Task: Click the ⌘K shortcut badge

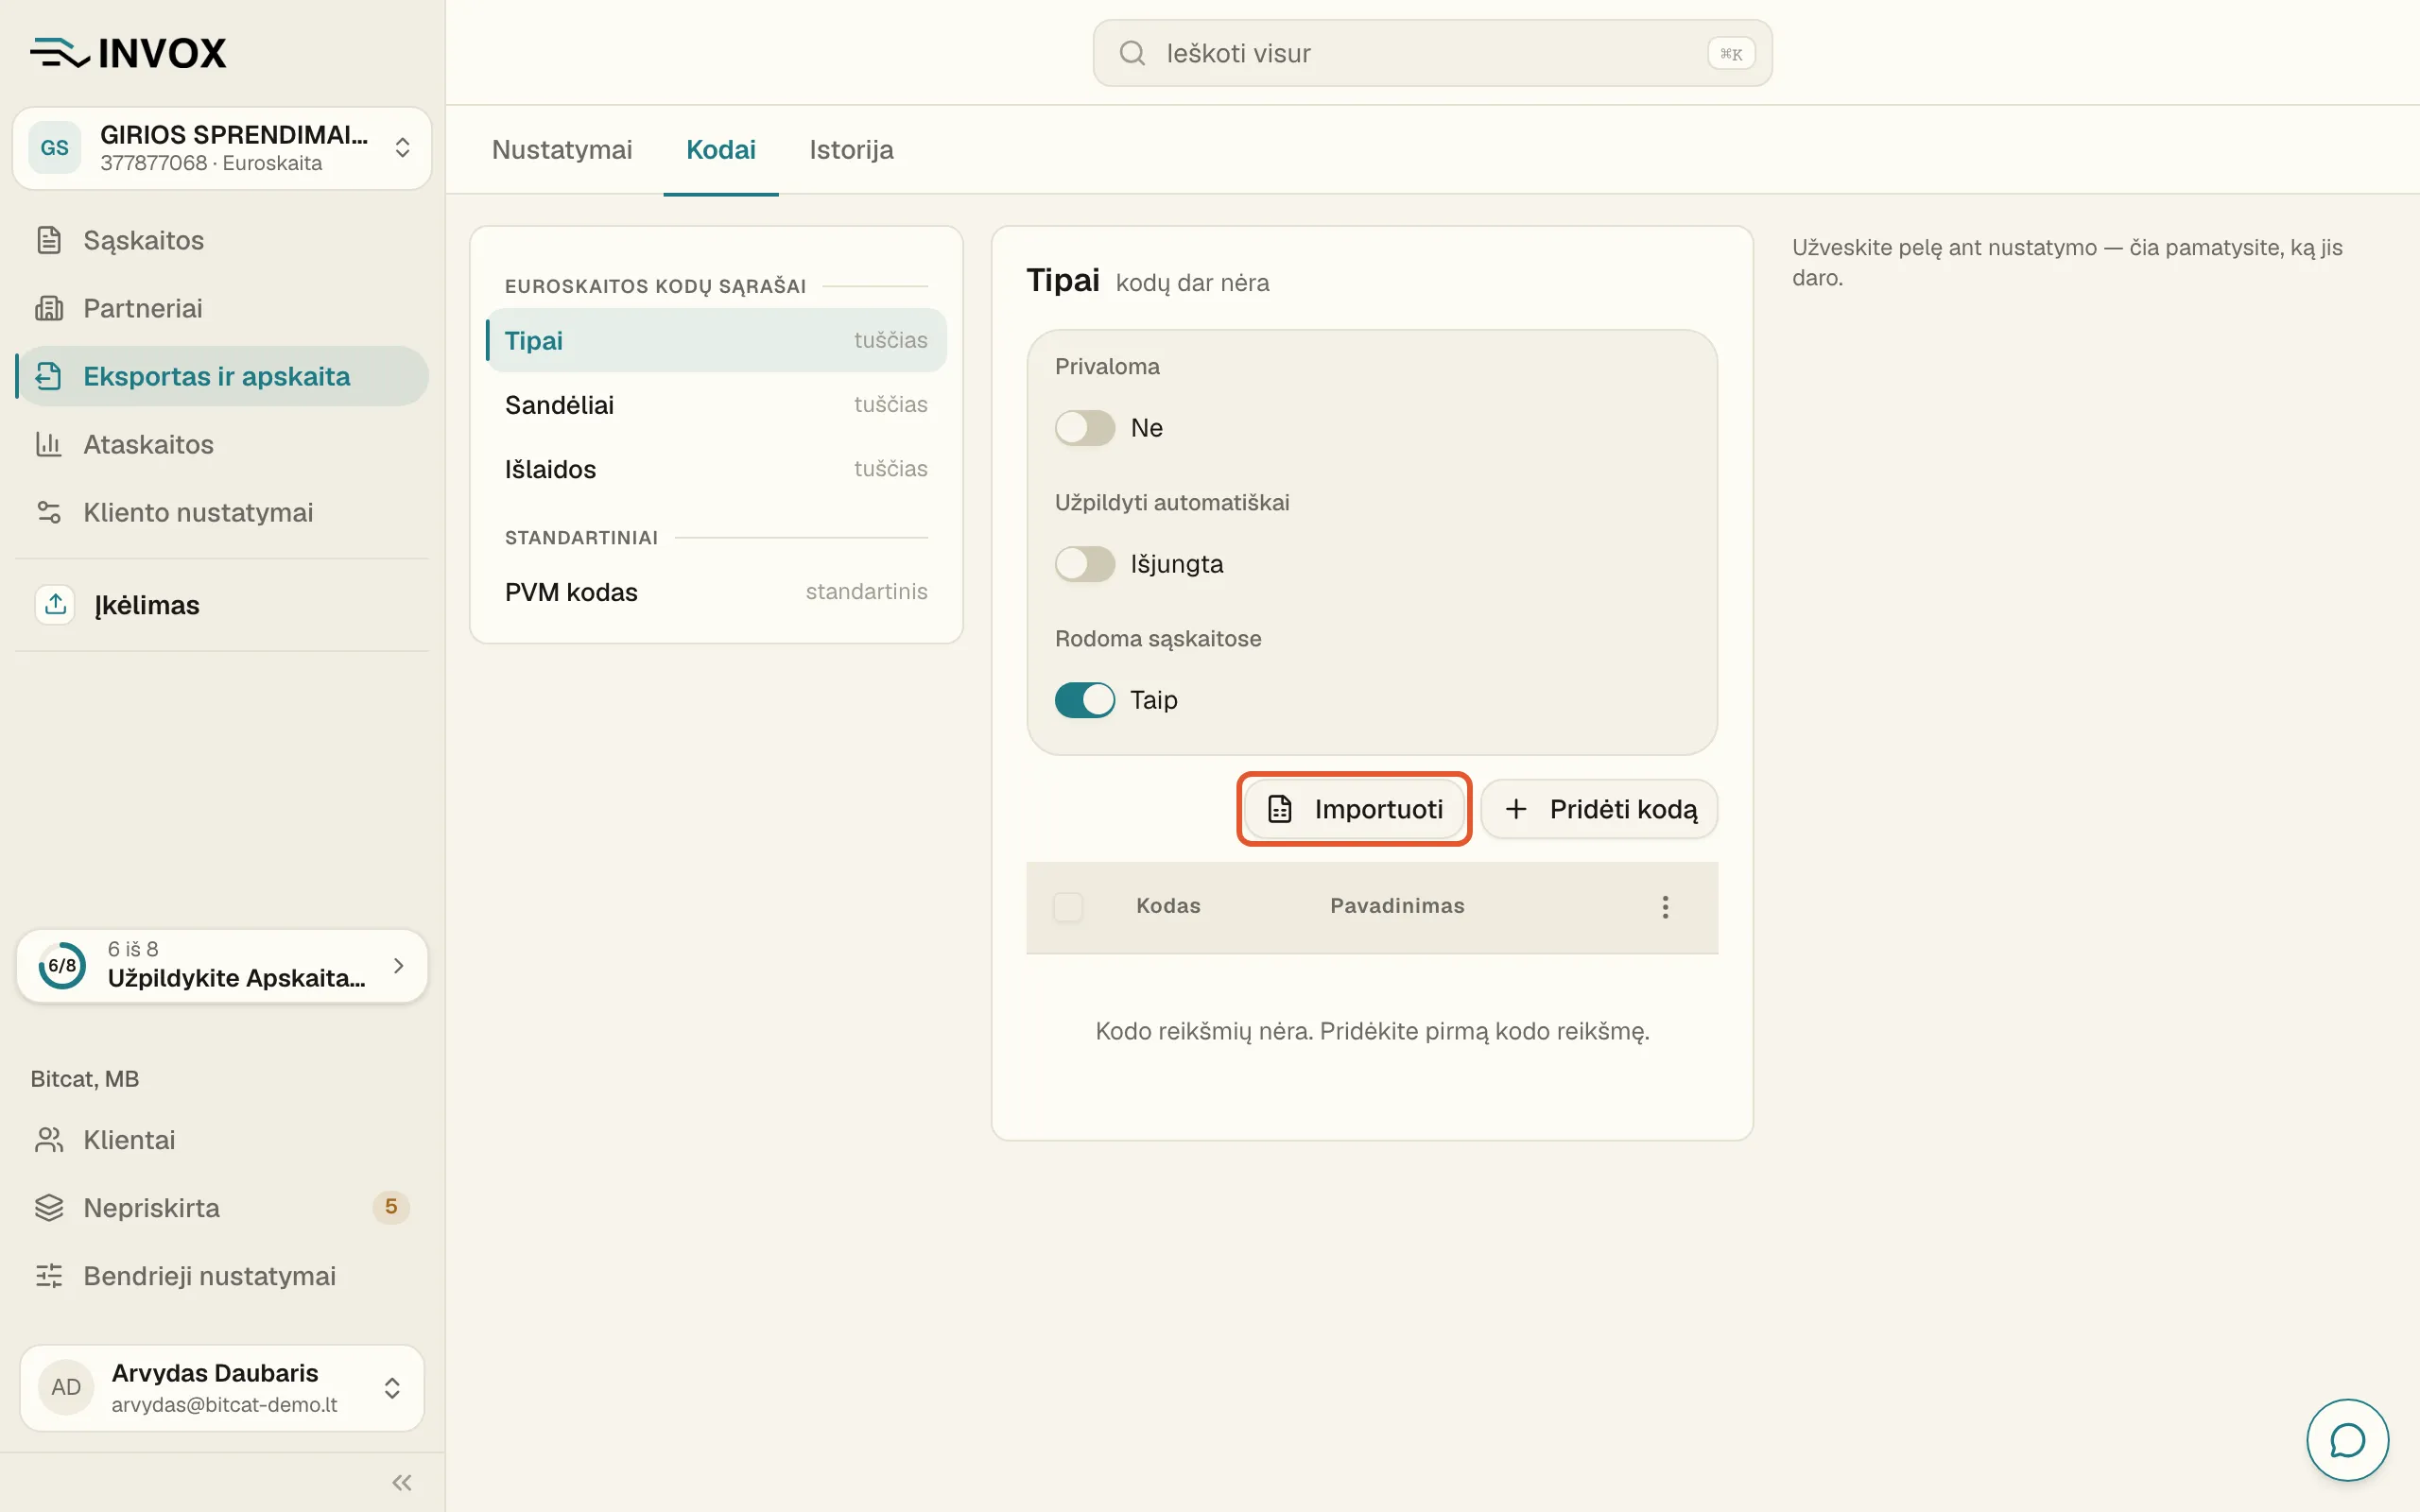Action: click(x=1731, y=54)
